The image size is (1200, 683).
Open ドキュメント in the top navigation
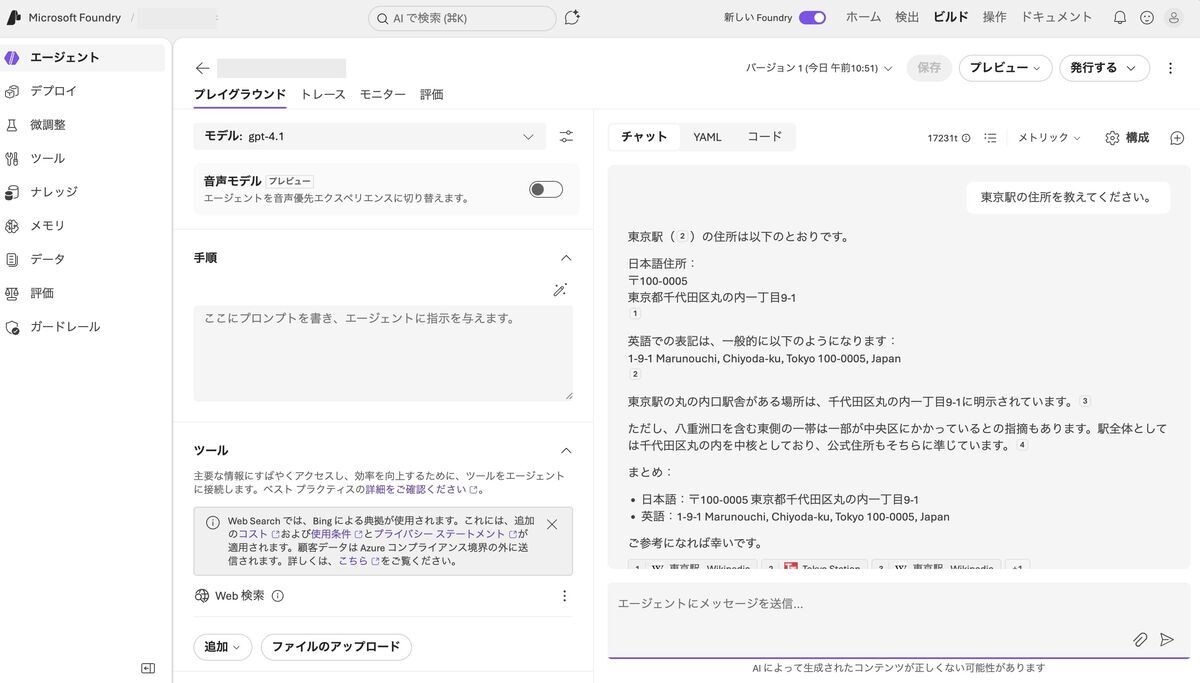coord(1057,18)
